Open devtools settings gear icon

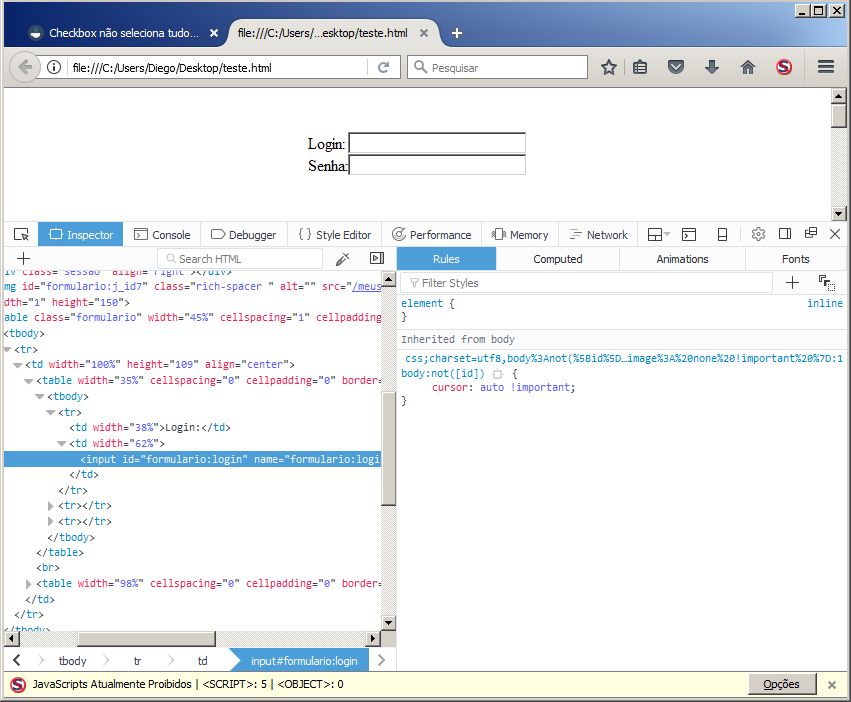[758, 234]
